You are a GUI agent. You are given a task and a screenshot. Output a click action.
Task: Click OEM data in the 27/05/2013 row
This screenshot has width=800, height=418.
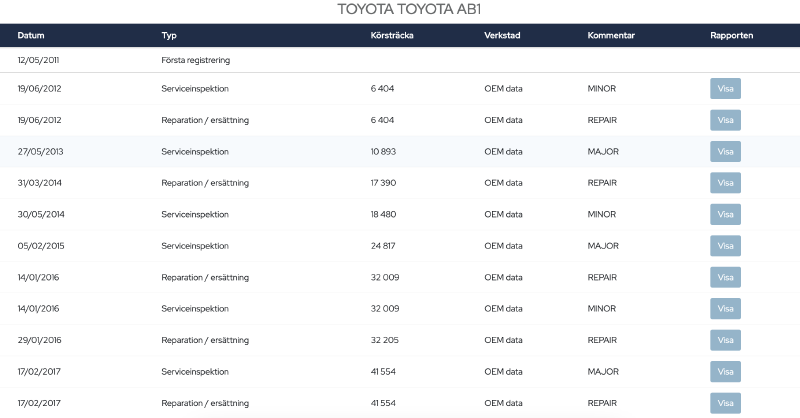(x=503, y=152)
